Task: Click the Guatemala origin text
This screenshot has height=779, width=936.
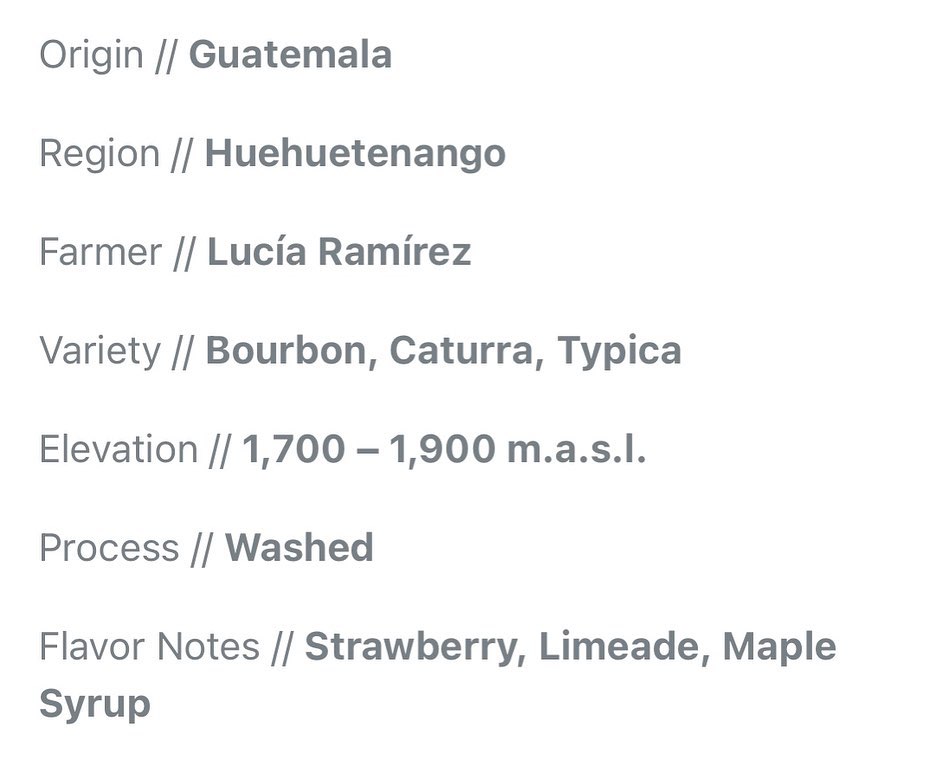Action: pos(290,55)
